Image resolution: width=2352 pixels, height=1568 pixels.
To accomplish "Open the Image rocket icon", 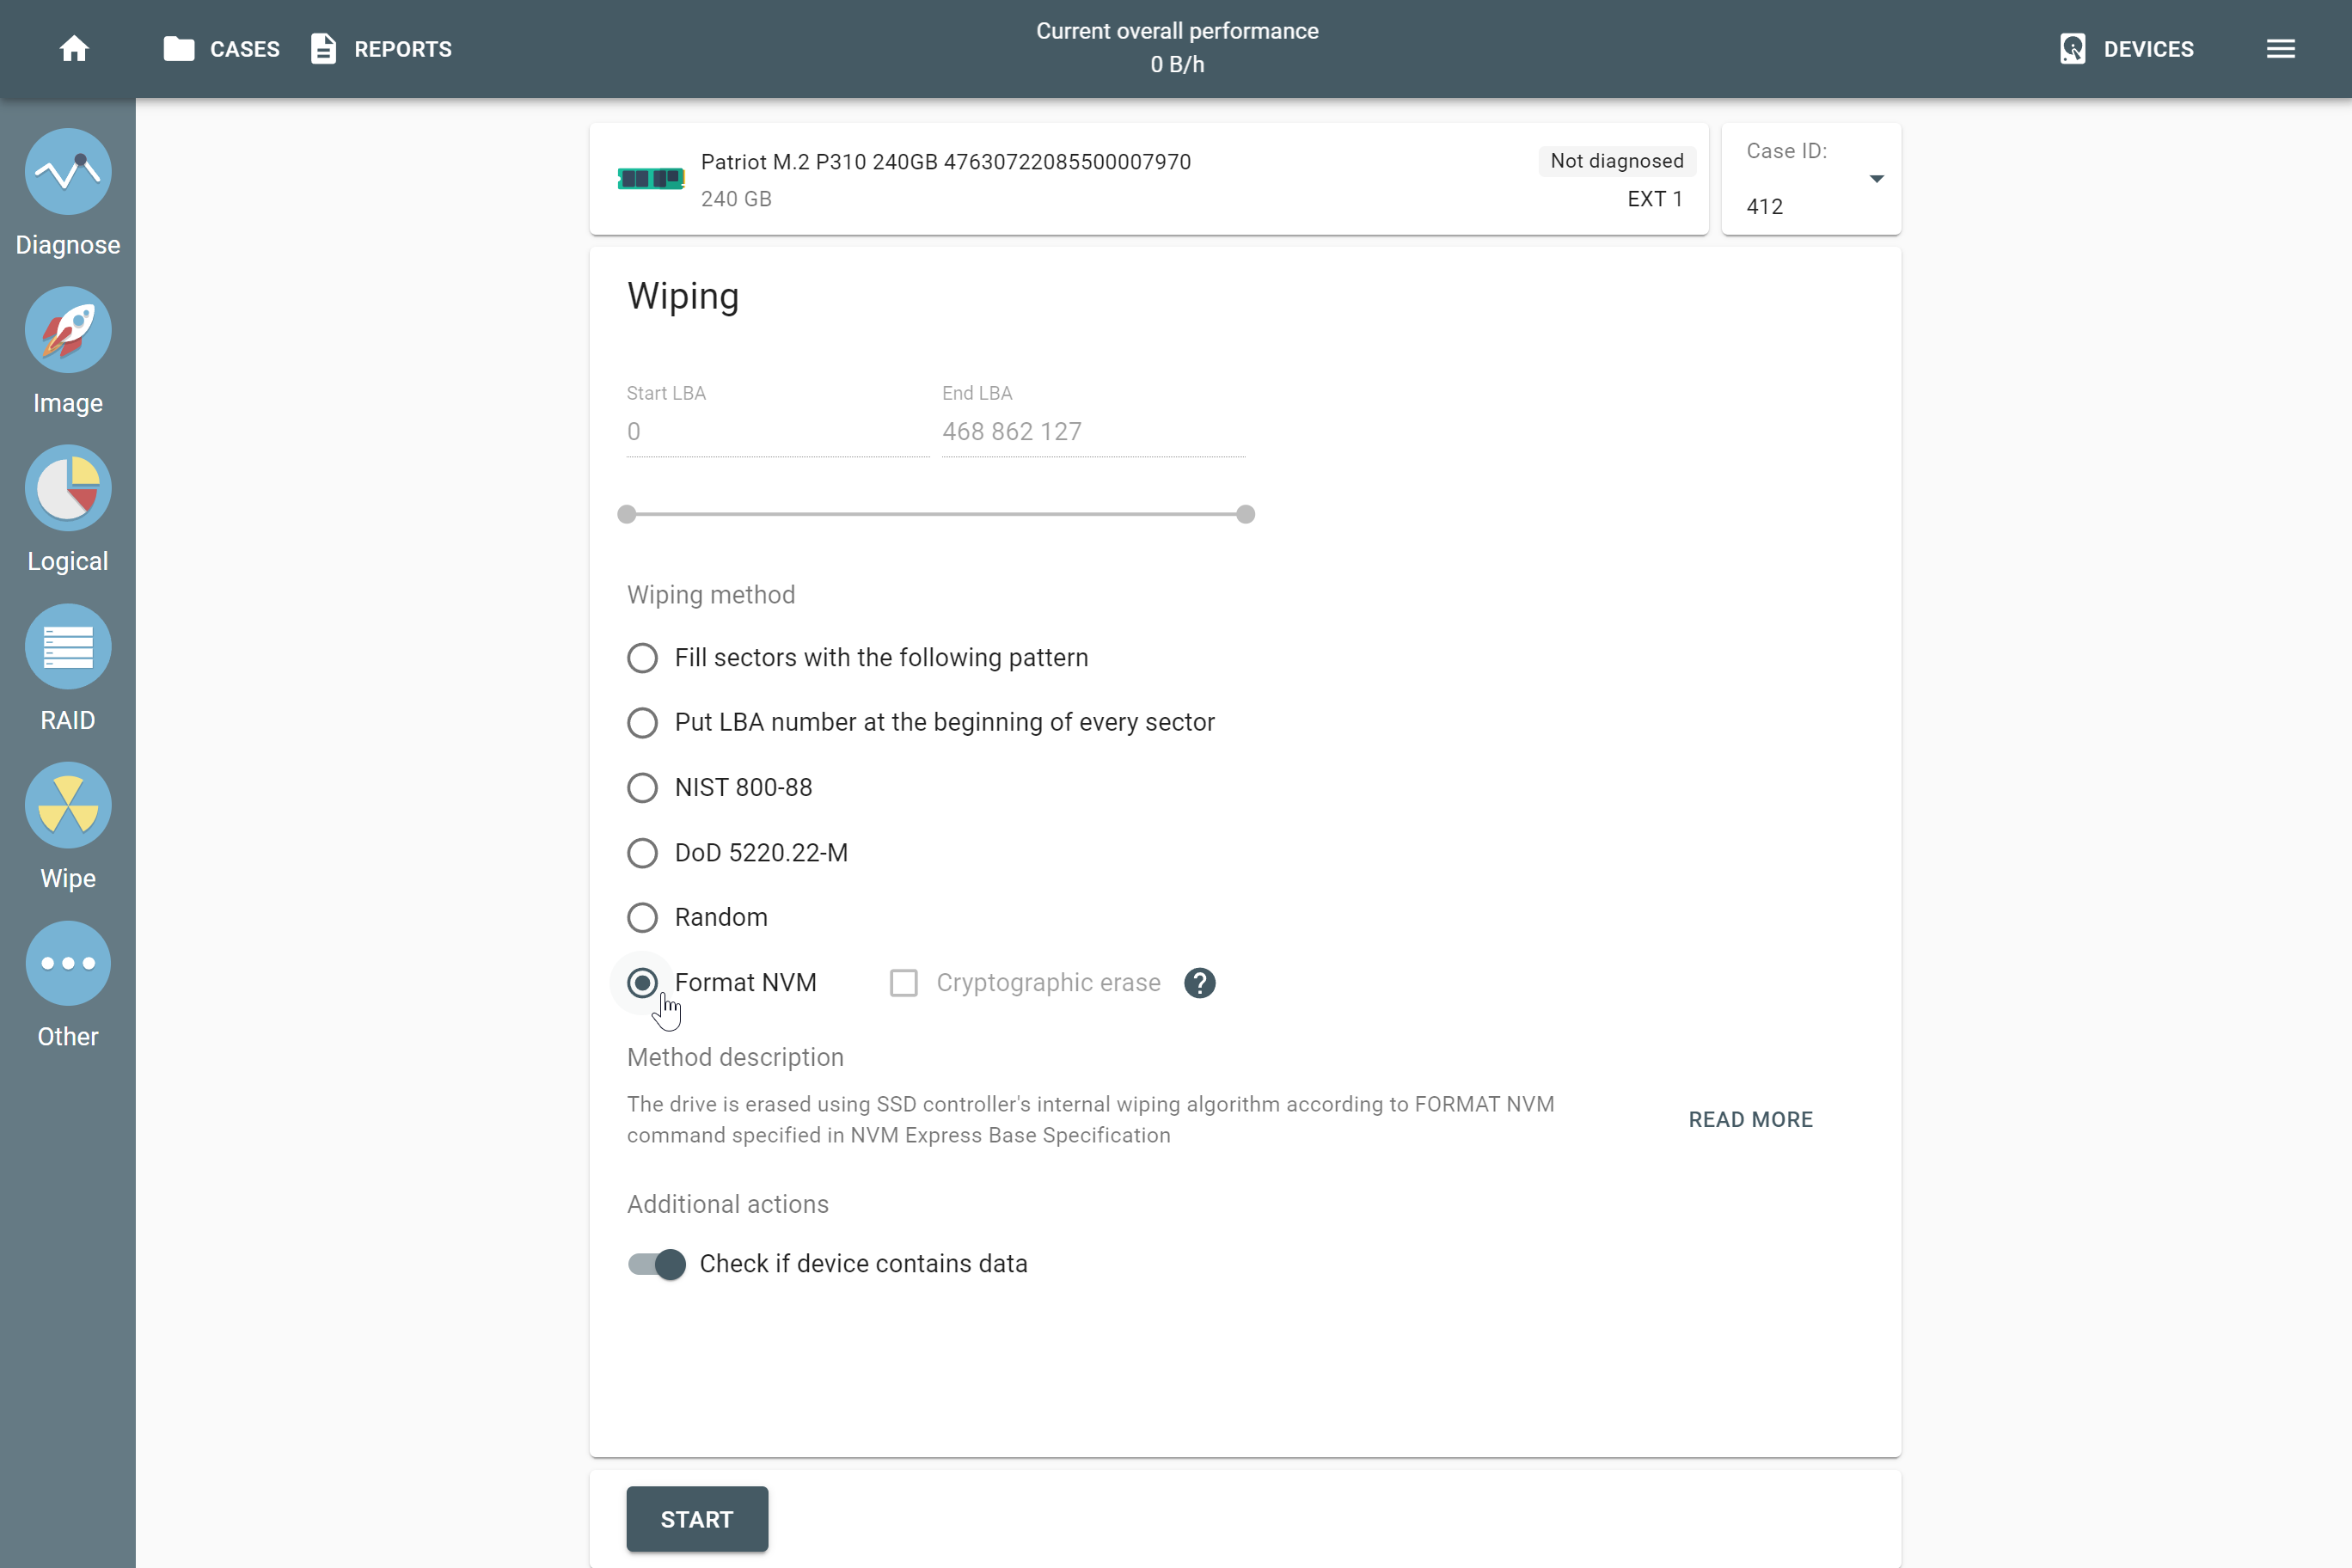I will pyautogui.click(x=68, y=330).
